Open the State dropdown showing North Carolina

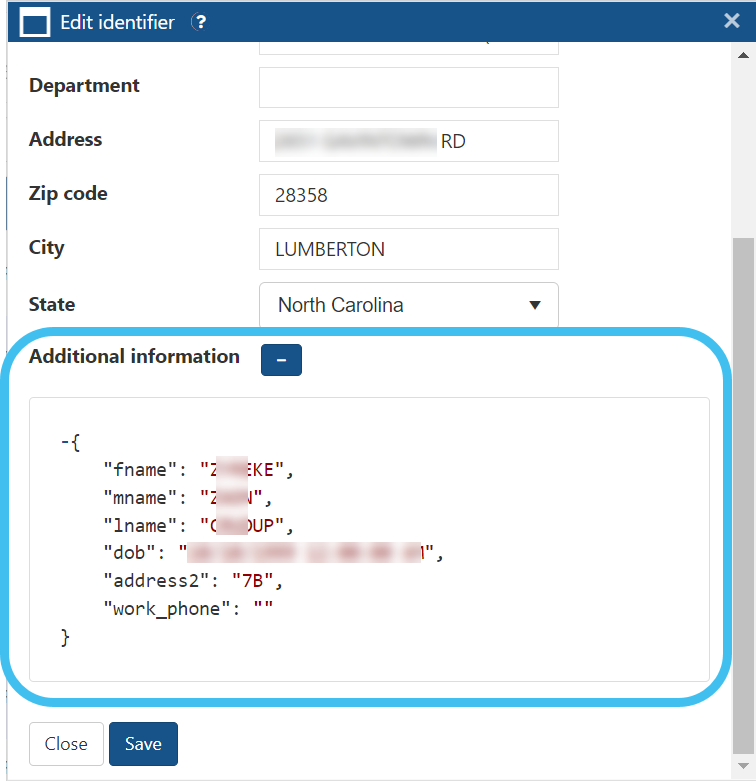pyautogui.click(x=408, y=305)
